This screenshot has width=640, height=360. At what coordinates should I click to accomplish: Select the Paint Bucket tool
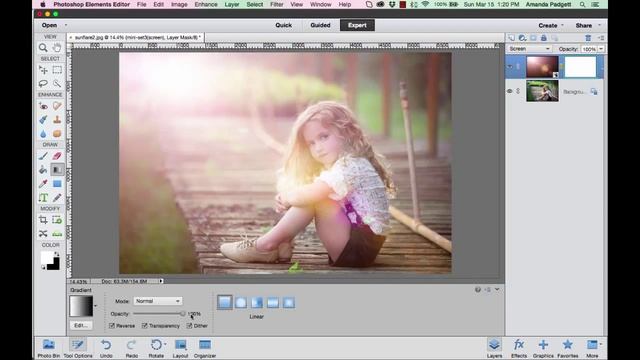click(x=43, y=170)
